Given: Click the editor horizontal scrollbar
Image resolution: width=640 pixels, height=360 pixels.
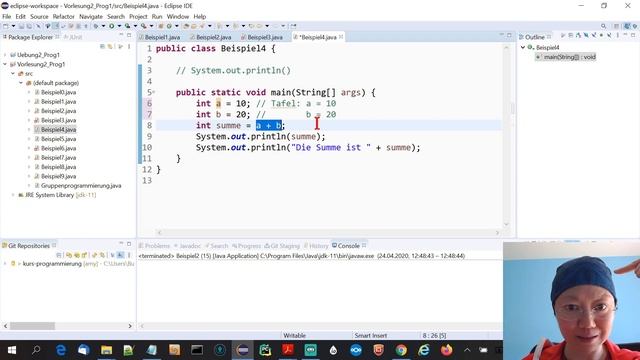Looking at the screenshot, I should click(x=328, y=232).
